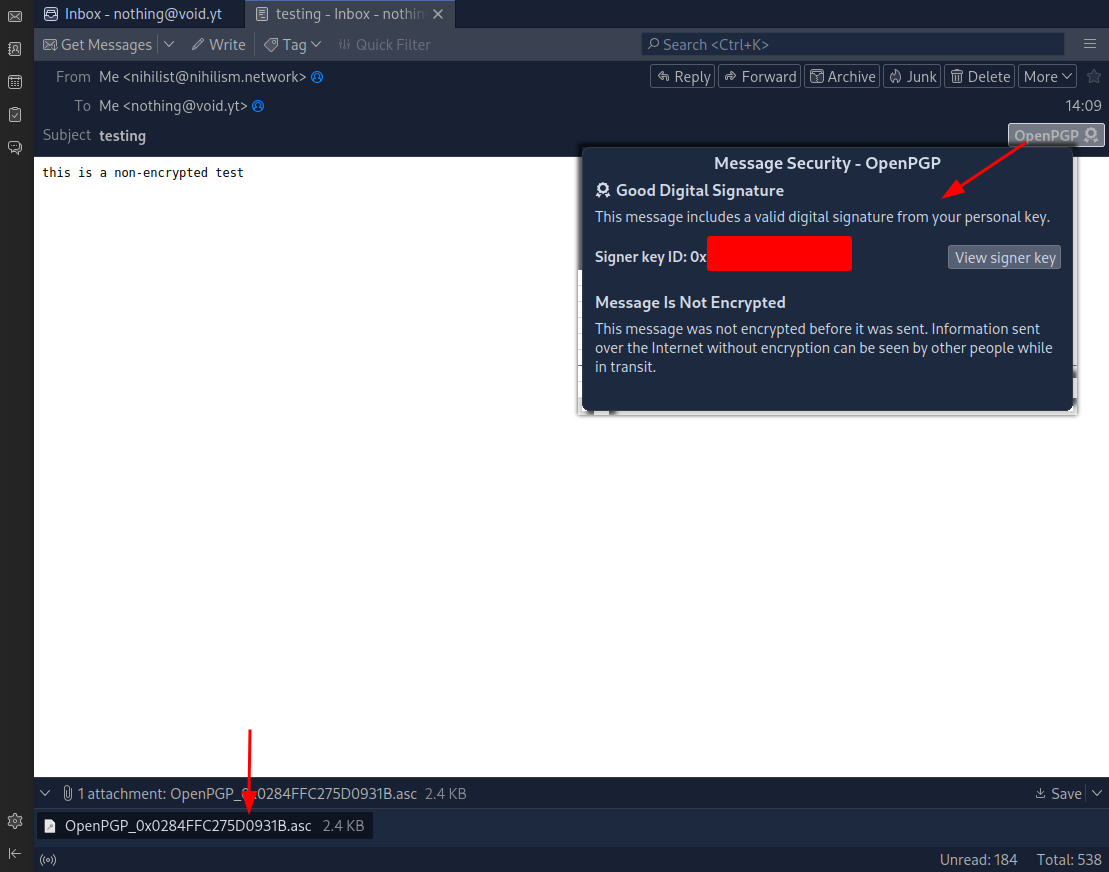Open the Mail space icon in sidebar
1109x872 pixels.
(x=15, y=16)
